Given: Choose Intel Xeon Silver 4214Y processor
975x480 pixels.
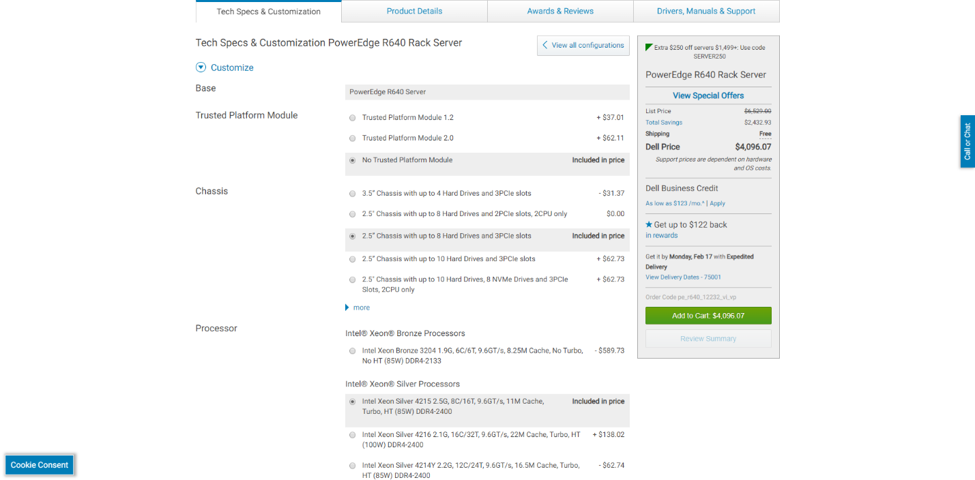Looking at the screenshot, I should tap(353, 465).
